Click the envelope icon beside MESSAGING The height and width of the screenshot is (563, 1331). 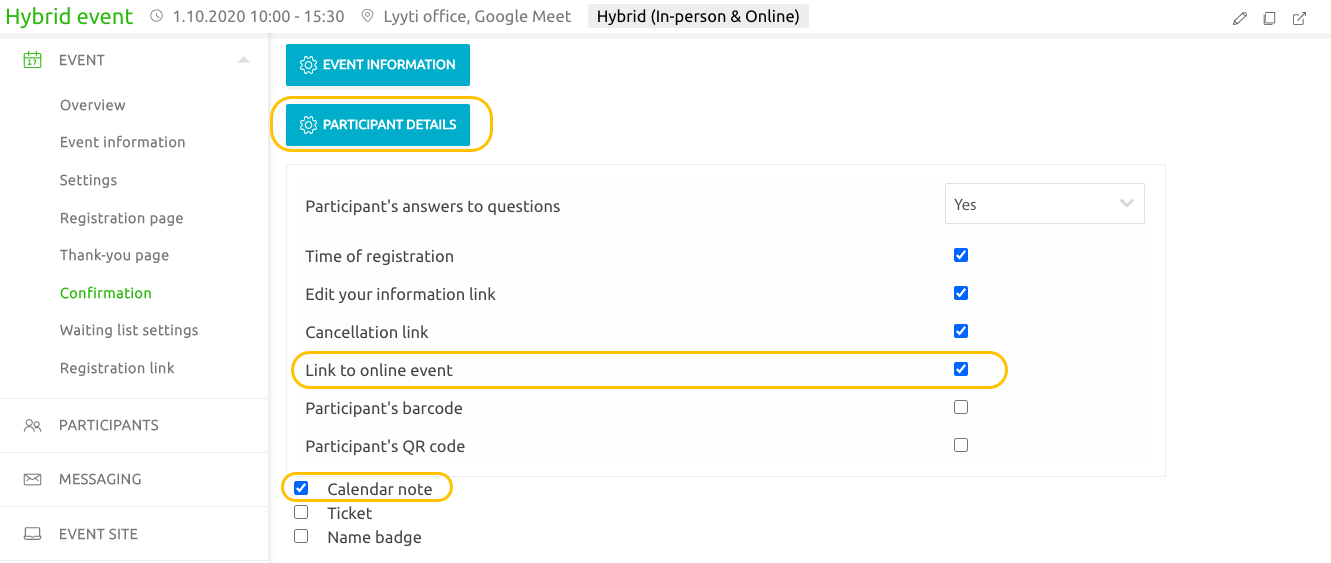(x=33, y=479)
